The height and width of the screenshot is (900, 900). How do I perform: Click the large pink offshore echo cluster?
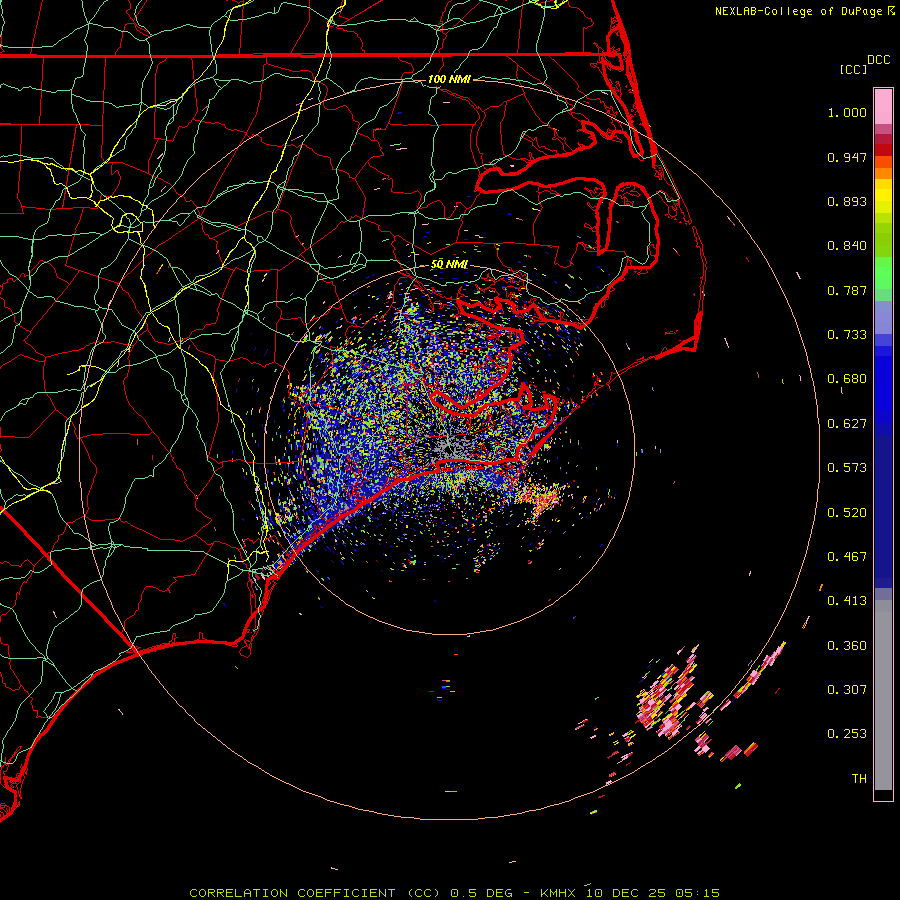pyautogui.click(x=669, y=697)
